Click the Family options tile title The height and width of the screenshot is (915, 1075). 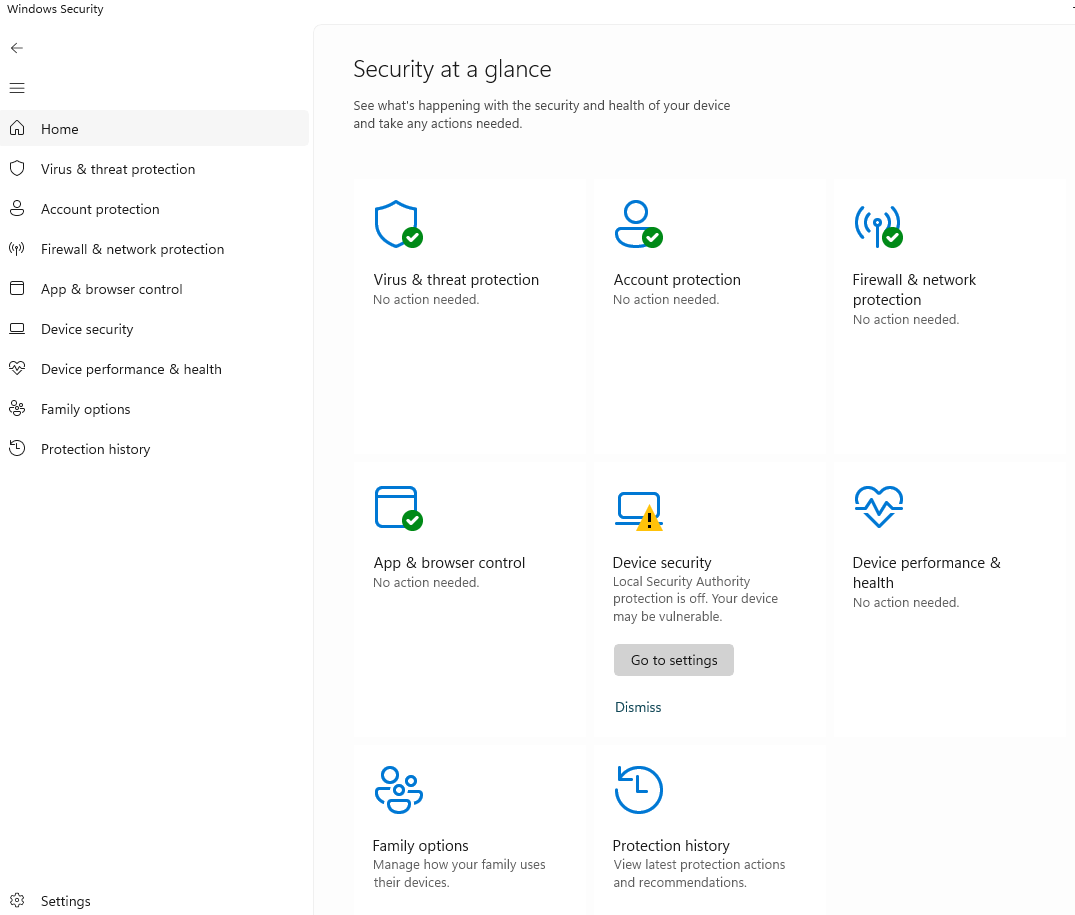420,845
